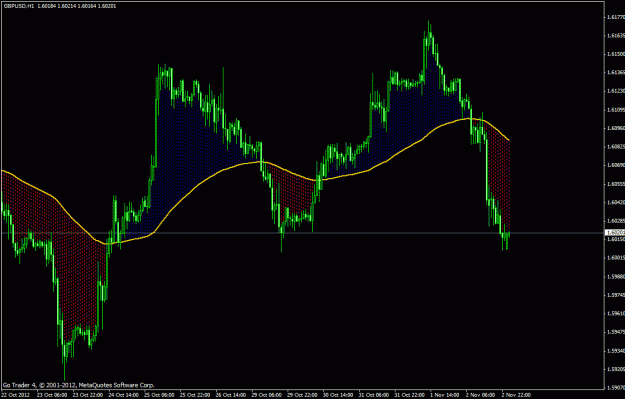625x399 pixels.
Task: Click the MetaQuotes Software Corp. copyright text
Action: pos(79,385)
